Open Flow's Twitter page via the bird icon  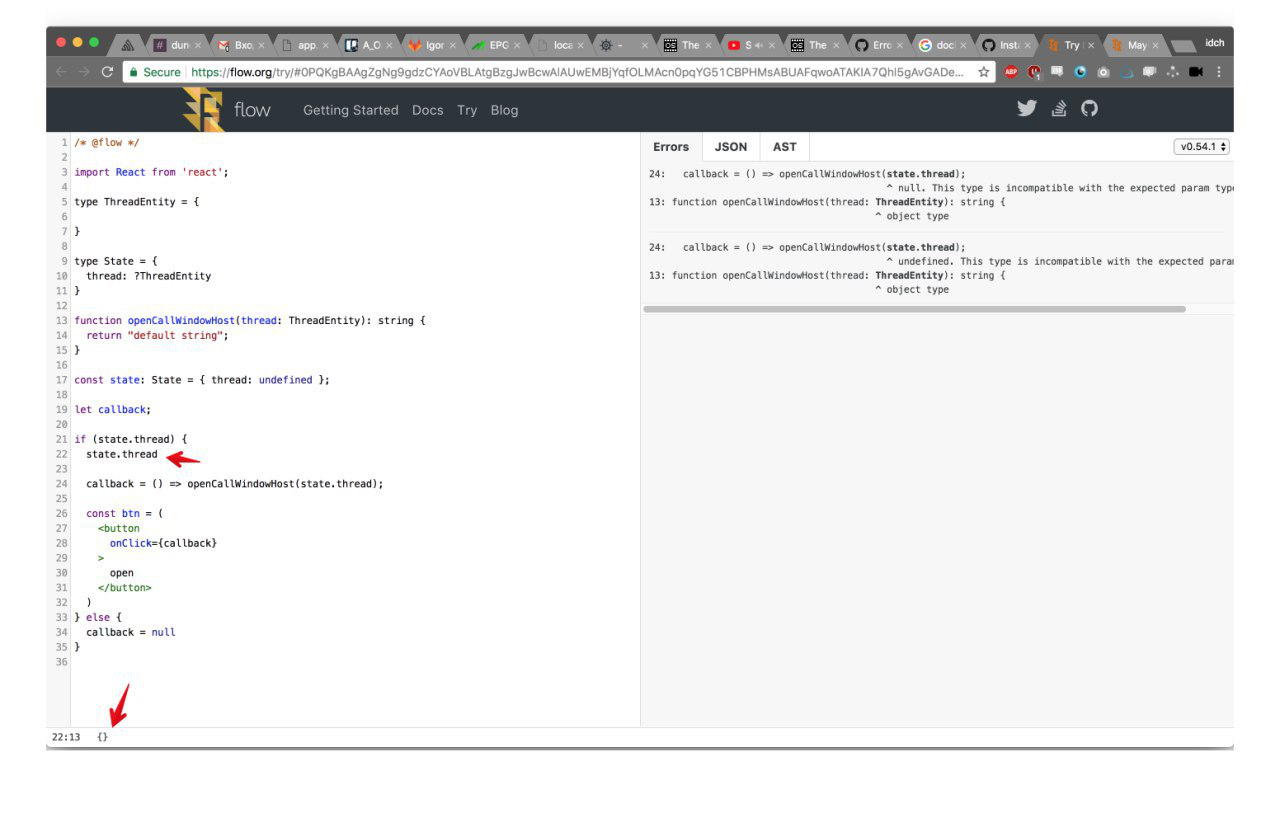click(x=1026, y=110)
